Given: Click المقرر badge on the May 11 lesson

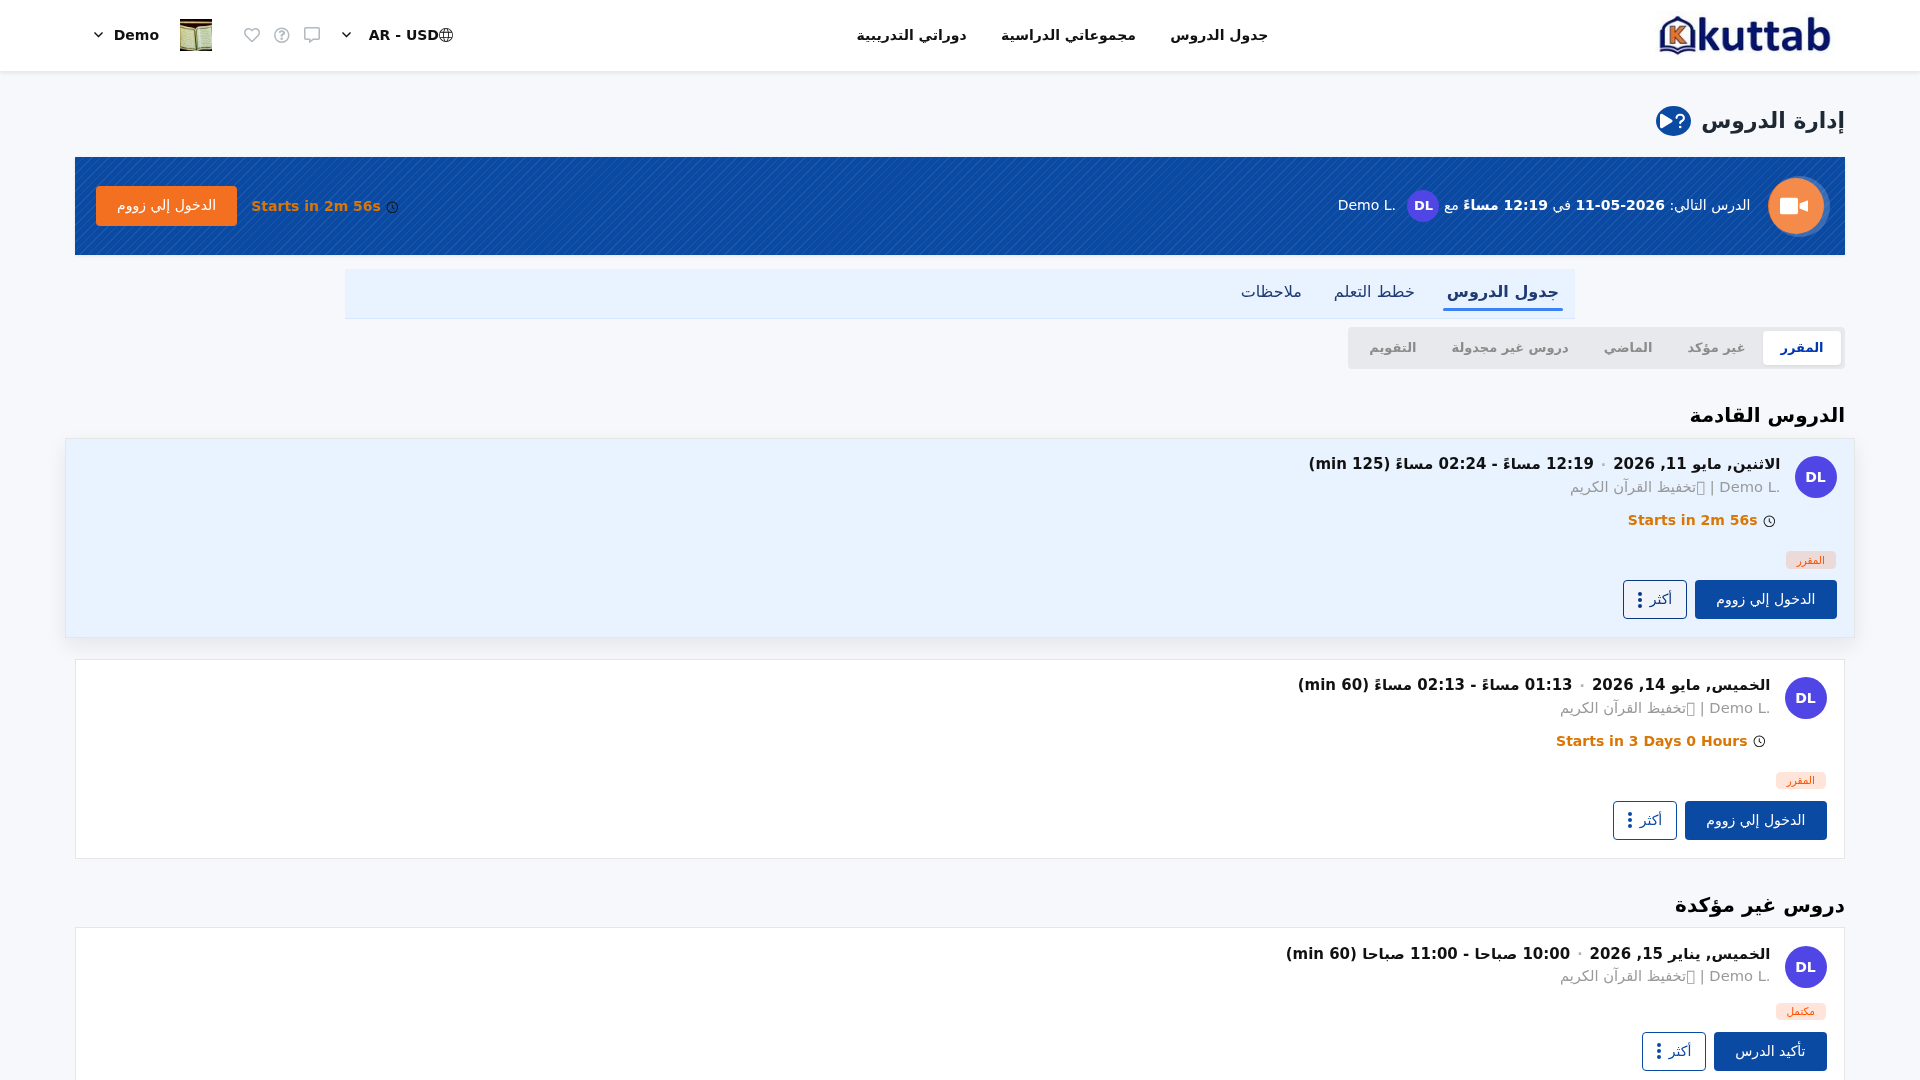Looking at the screenshot, I should tap(1811, 560).
